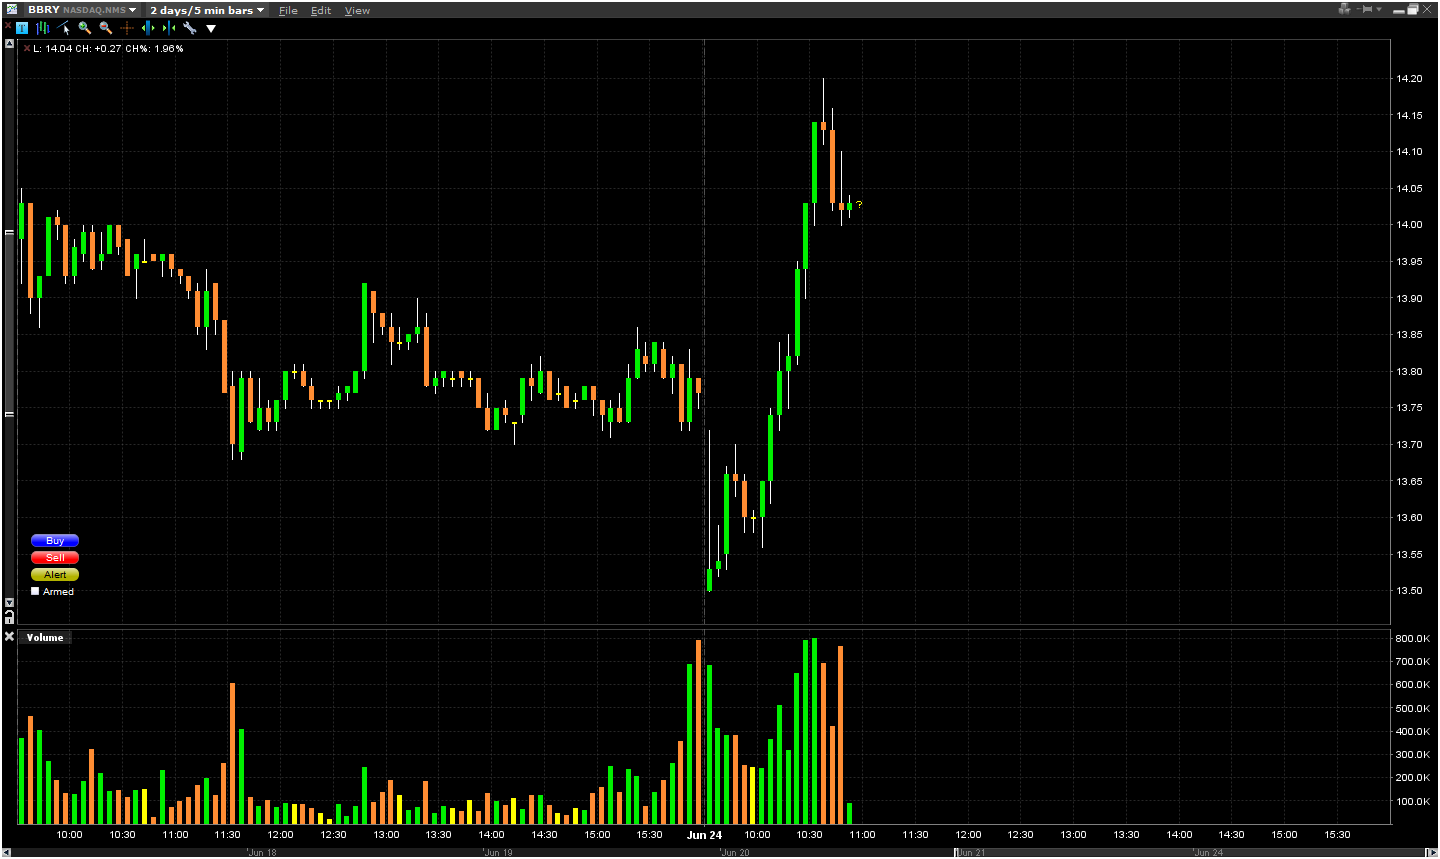This screenshot has width=1440, height=859.
Task: Select the text annotation tool icon
Action: 22,28
